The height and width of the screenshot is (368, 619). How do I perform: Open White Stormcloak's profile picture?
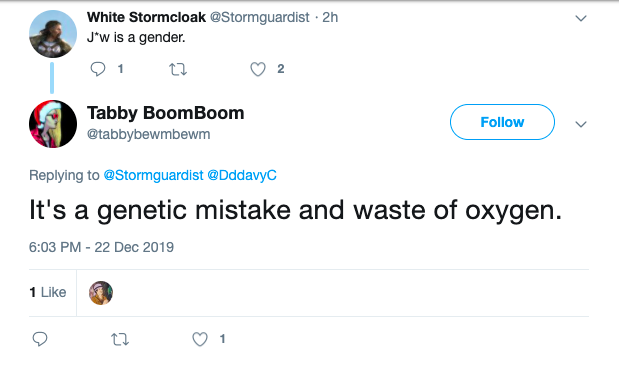53,34
